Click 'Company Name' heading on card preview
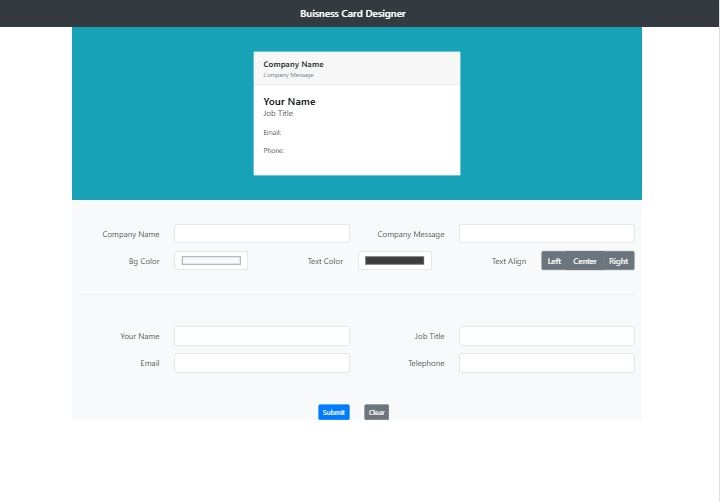The image size is (720, 502). [x=293, y=64]
